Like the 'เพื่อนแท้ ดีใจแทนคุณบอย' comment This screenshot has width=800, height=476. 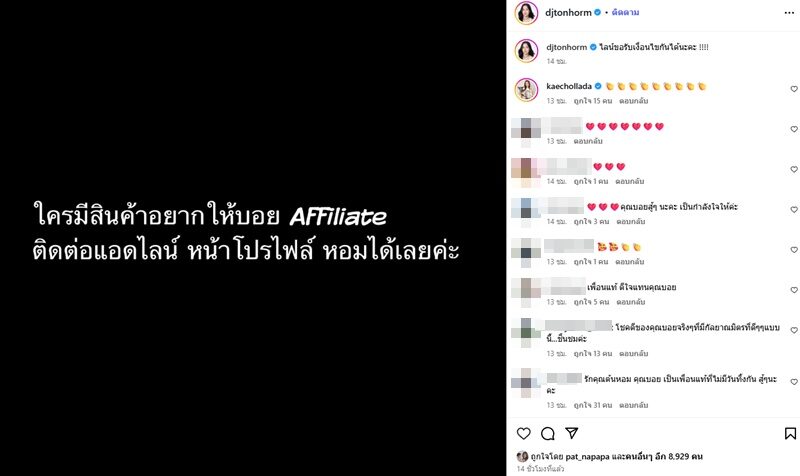point(794,290)
